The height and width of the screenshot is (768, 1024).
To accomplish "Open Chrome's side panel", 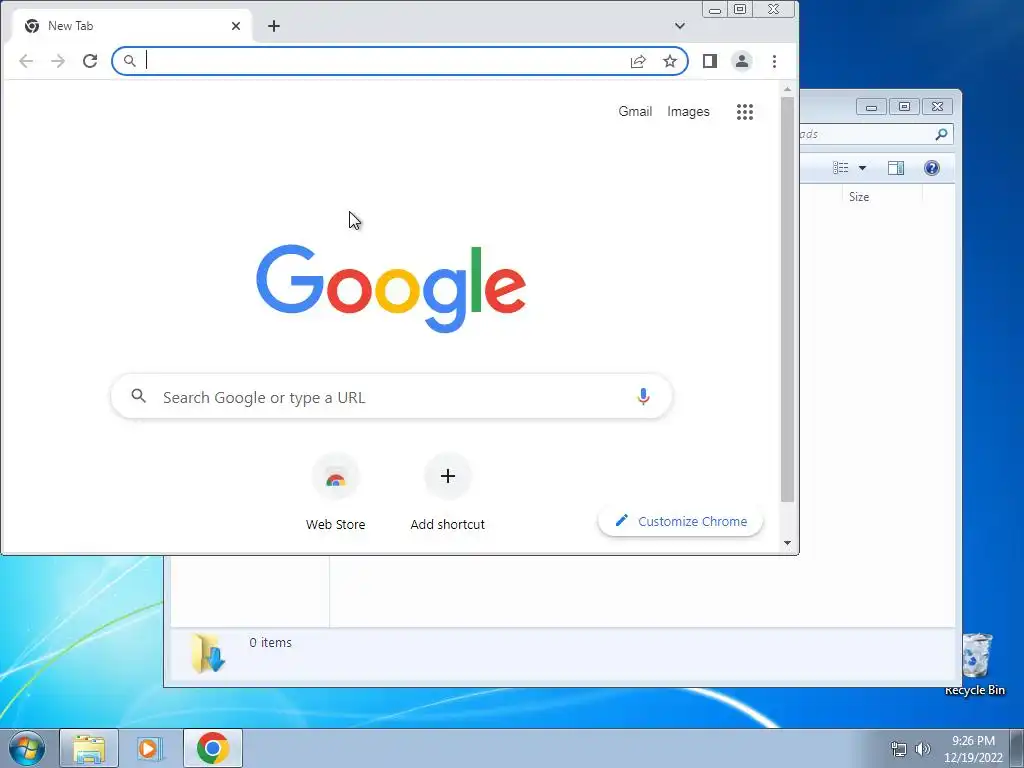I will [x=710, y=61].
